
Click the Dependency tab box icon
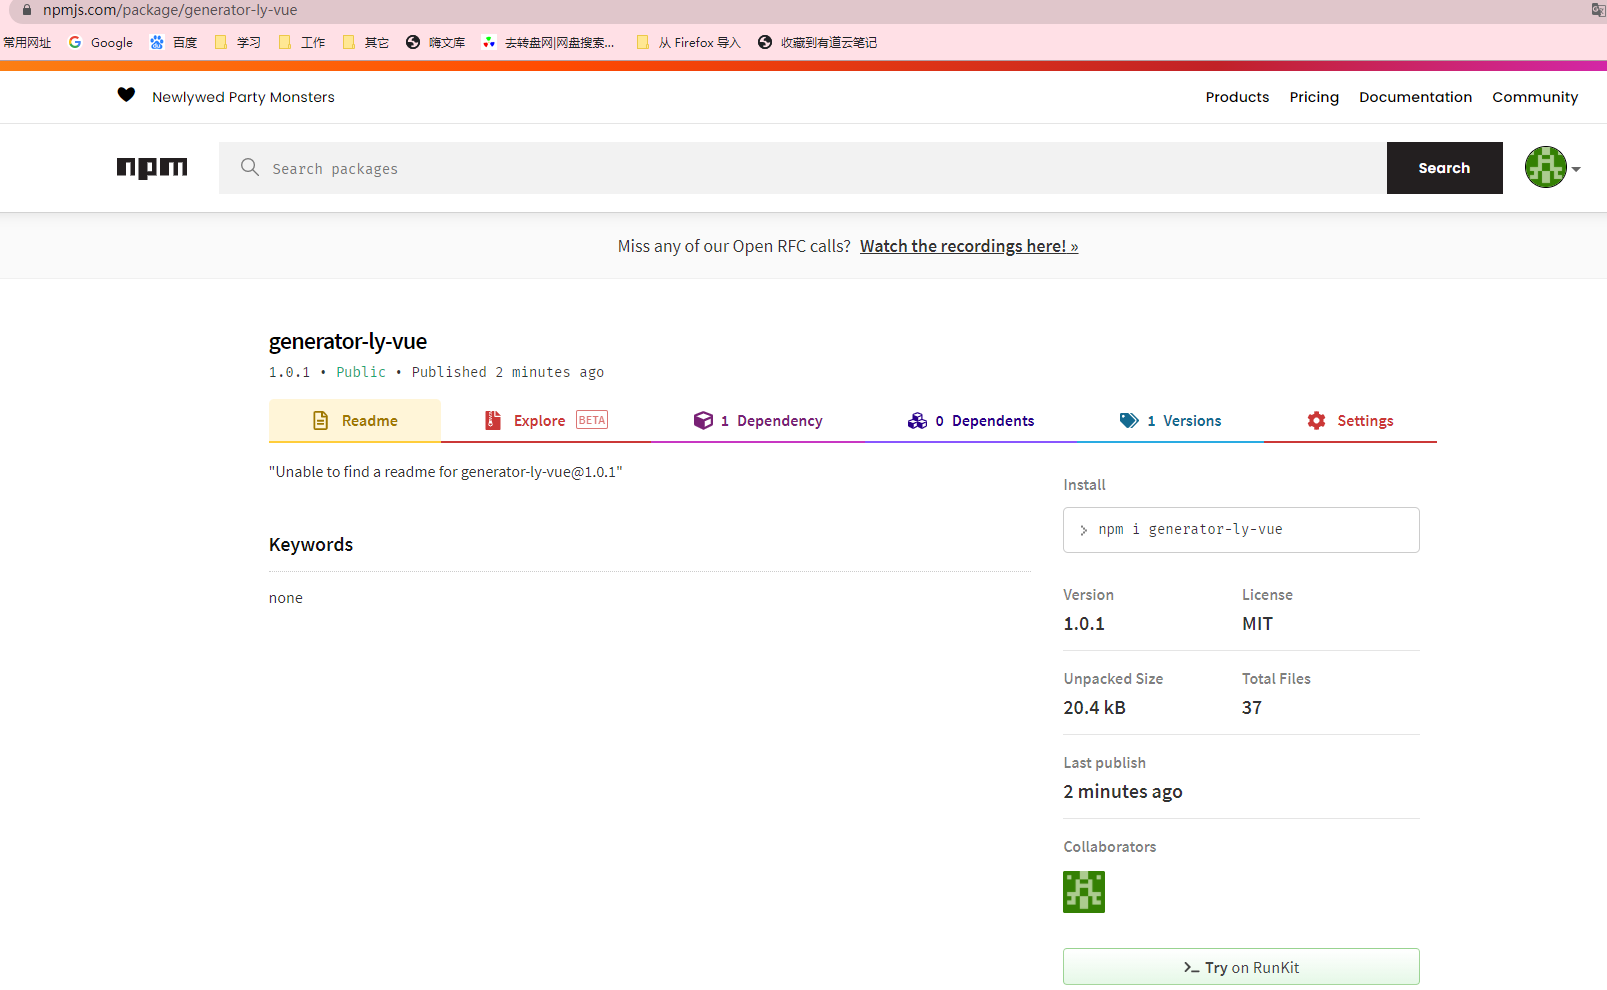coord(703,421)
